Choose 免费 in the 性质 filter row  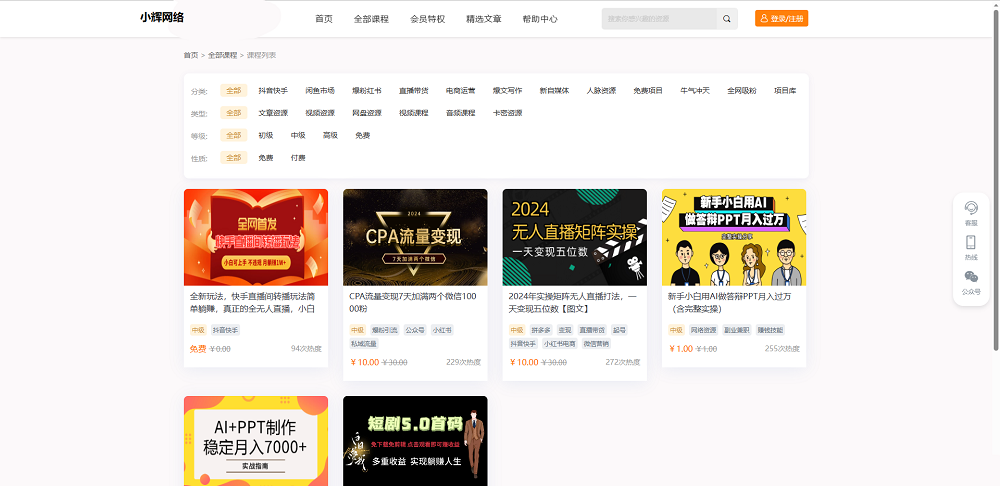[265, 158]
